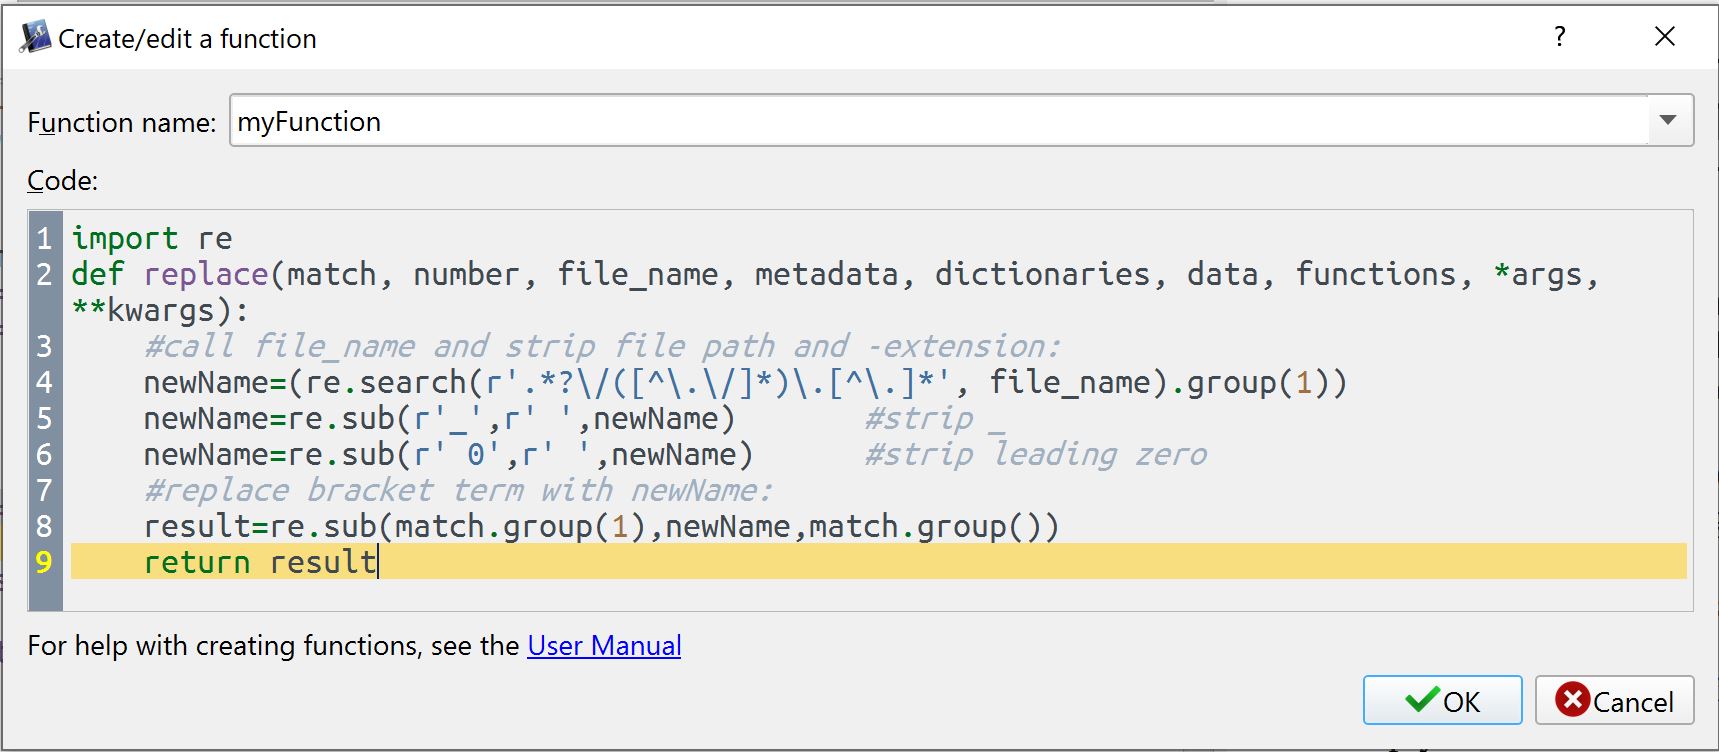The width and height of the screenshot is (1719, 752).
Task: Click the question mark help button
Action: coord(1559,37)
